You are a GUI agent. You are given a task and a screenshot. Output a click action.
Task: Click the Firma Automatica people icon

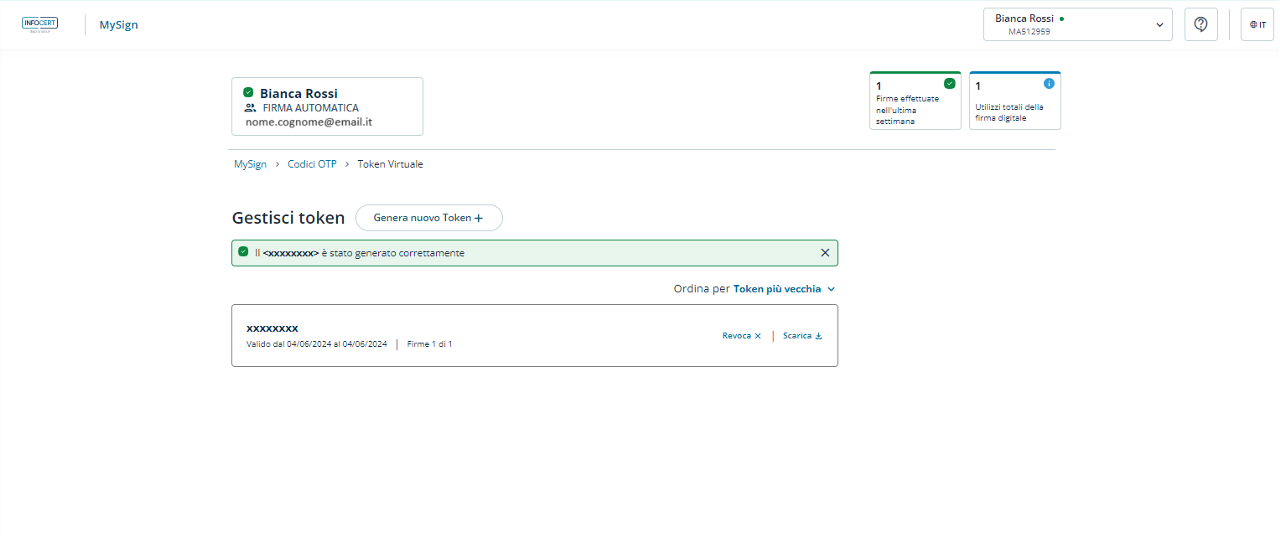click(x=251, y=108)
